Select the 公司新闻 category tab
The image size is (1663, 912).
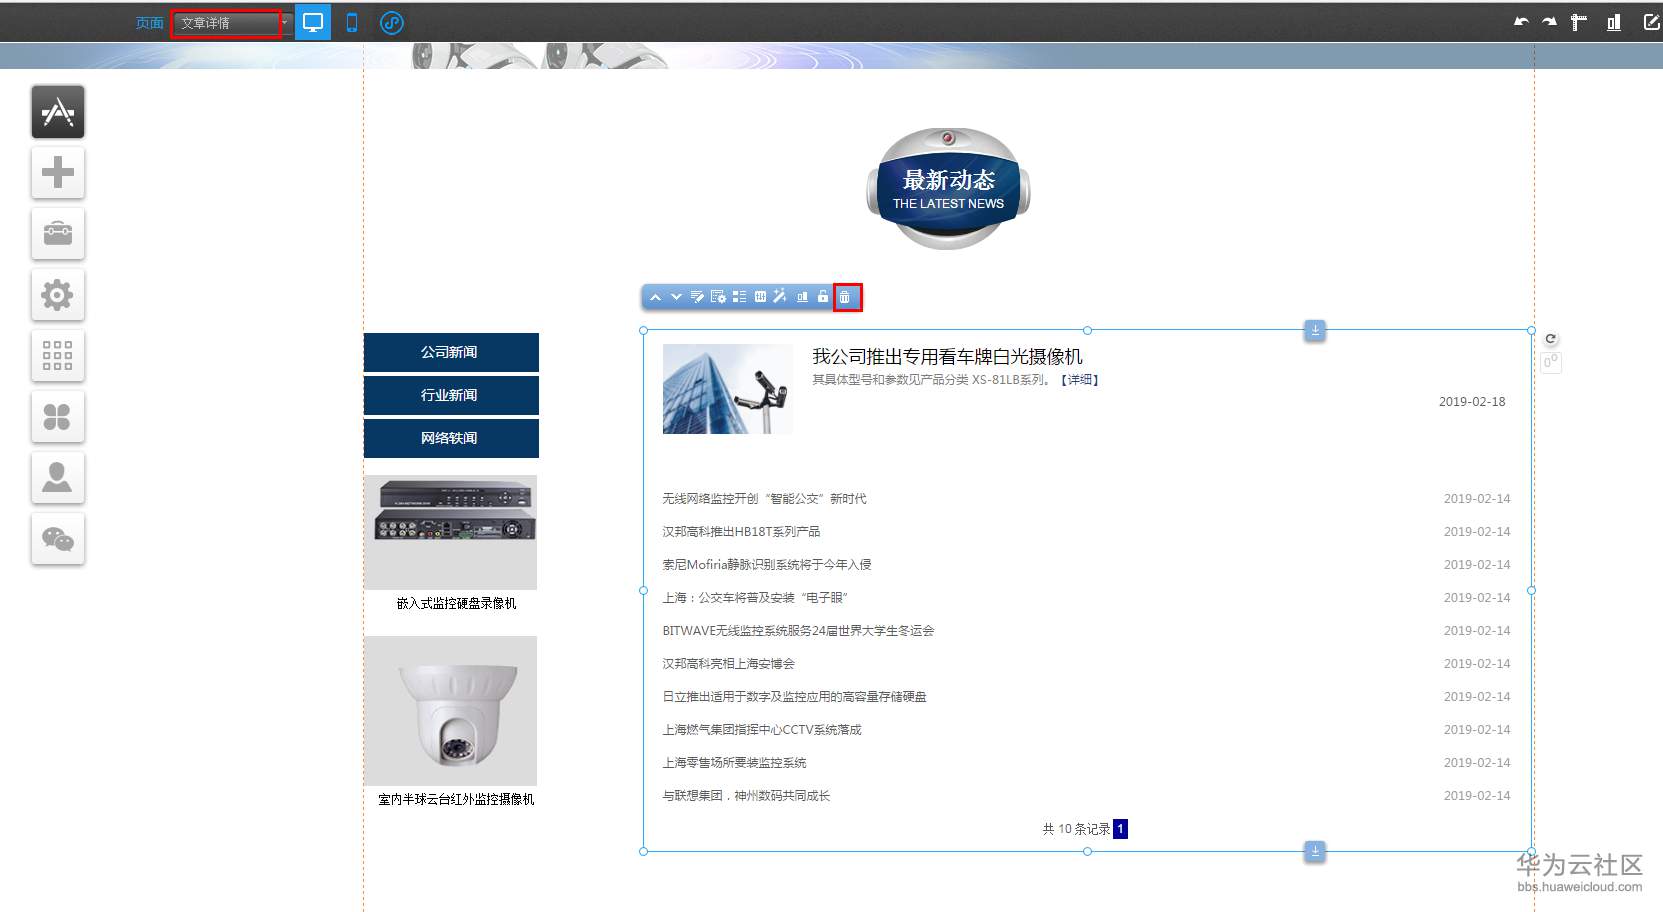click(451, 352)
